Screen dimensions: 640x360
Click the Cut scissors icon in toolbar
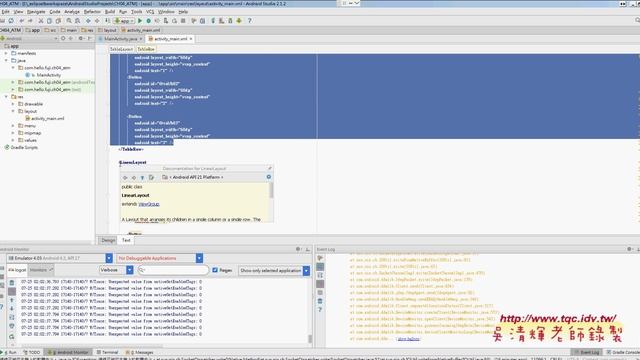(x=41, y=20)
